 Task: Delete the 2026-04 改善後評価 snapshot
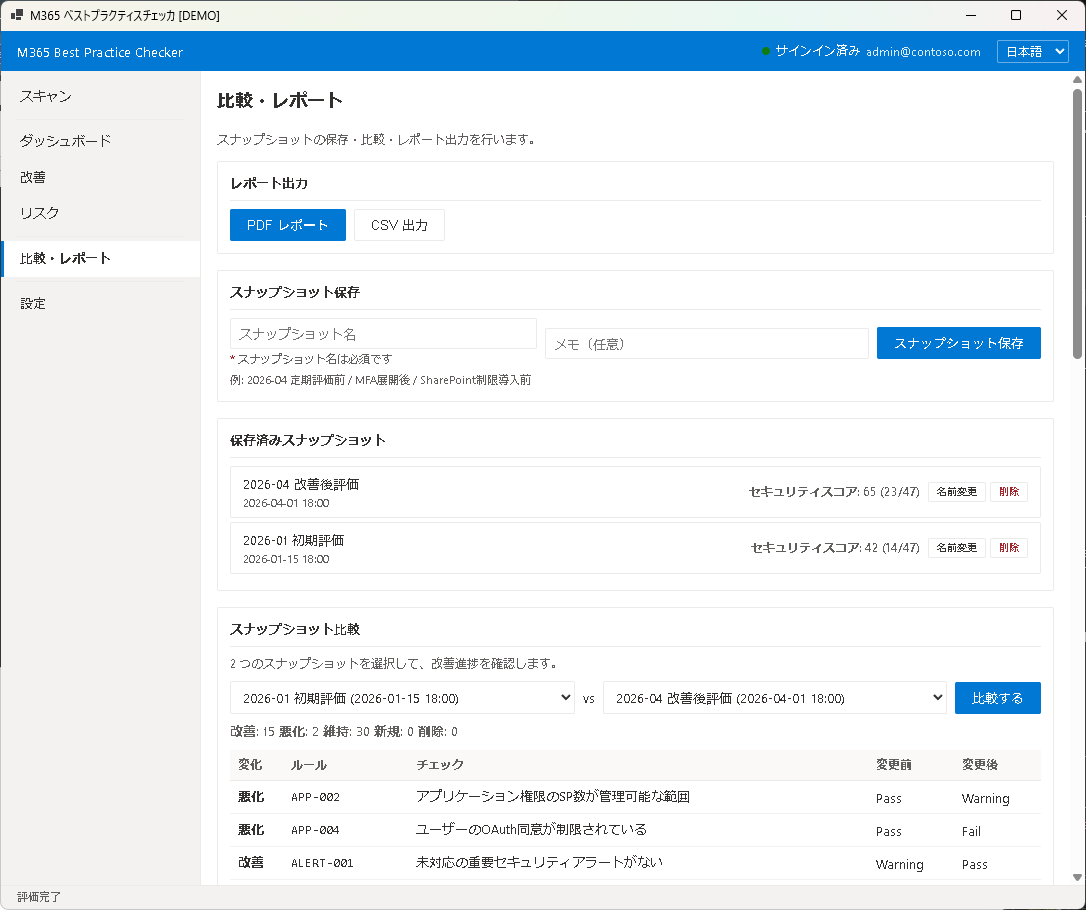[x=1008, y=492]
